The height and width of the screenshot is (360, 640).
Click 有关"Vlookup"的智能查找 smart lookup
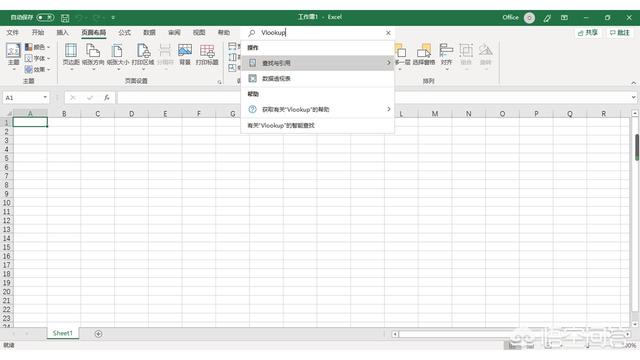click(318, 126)
